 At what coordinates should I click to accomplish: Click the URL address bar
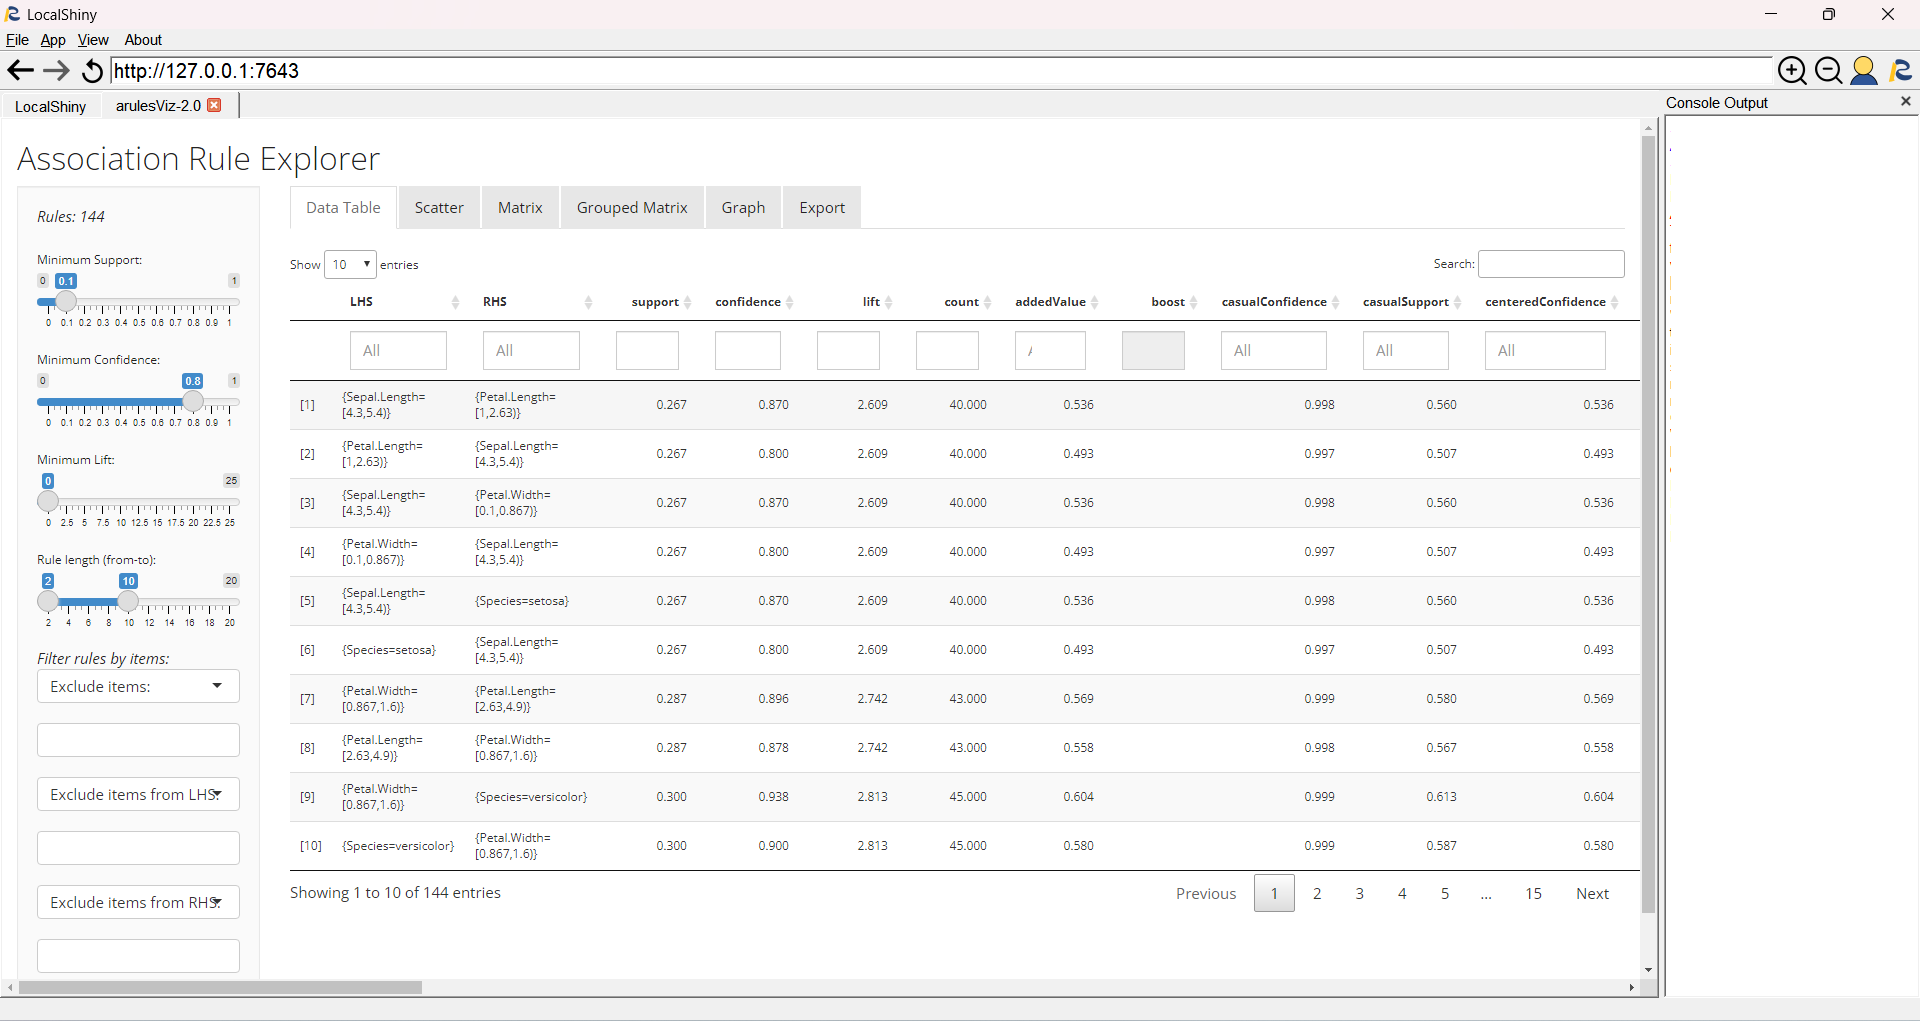pyautogui.click(x=940, y=70)
